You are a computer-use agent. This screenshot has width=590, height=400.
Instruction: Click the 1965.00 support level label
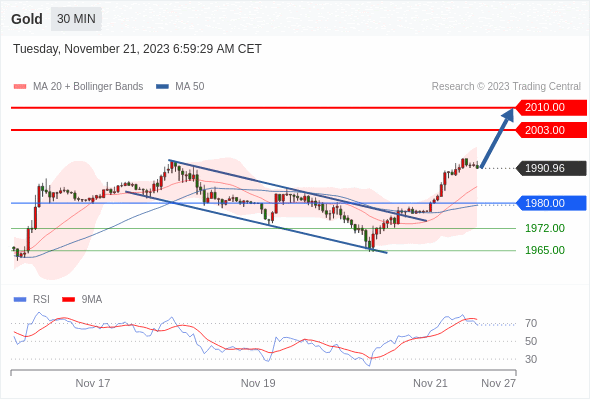tap(545, 250)
